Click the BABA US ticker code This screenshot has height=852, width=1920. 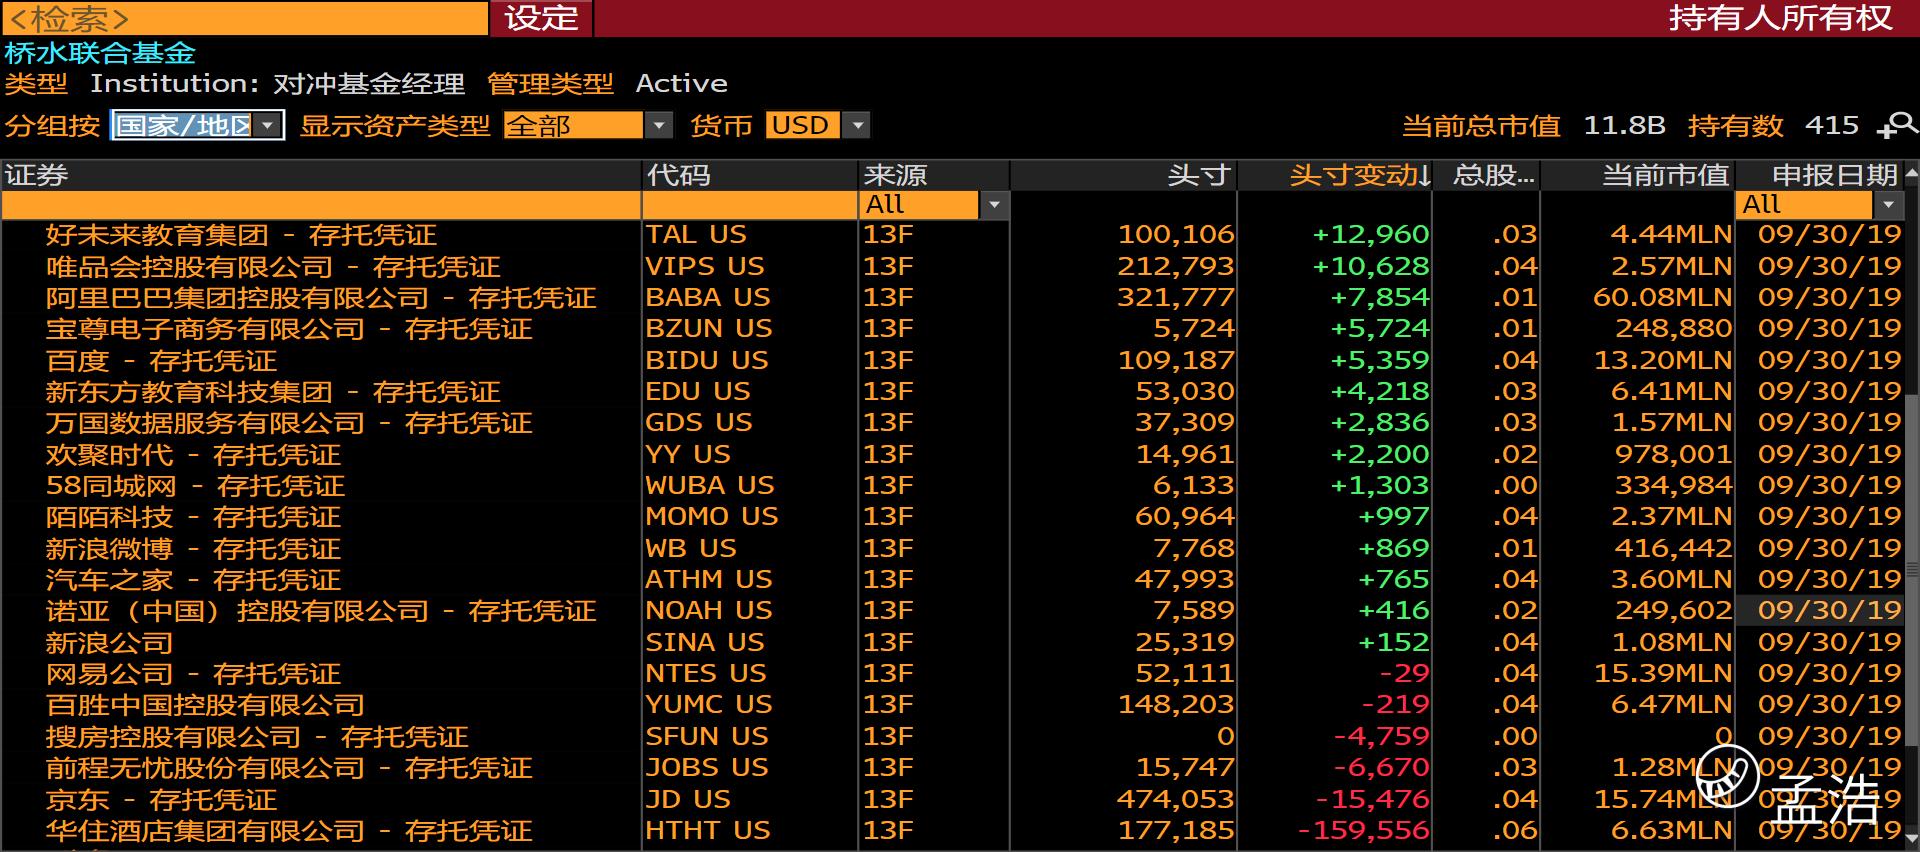pyautogui.click(x=708, y=297)
